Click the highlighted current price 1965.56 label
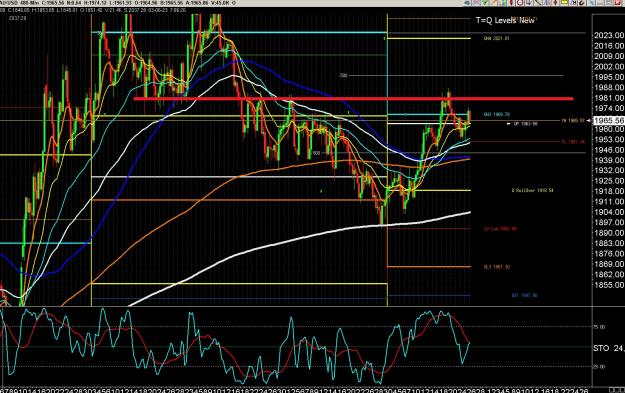Viewport: 625px width, 393px height. pos(609,120)
